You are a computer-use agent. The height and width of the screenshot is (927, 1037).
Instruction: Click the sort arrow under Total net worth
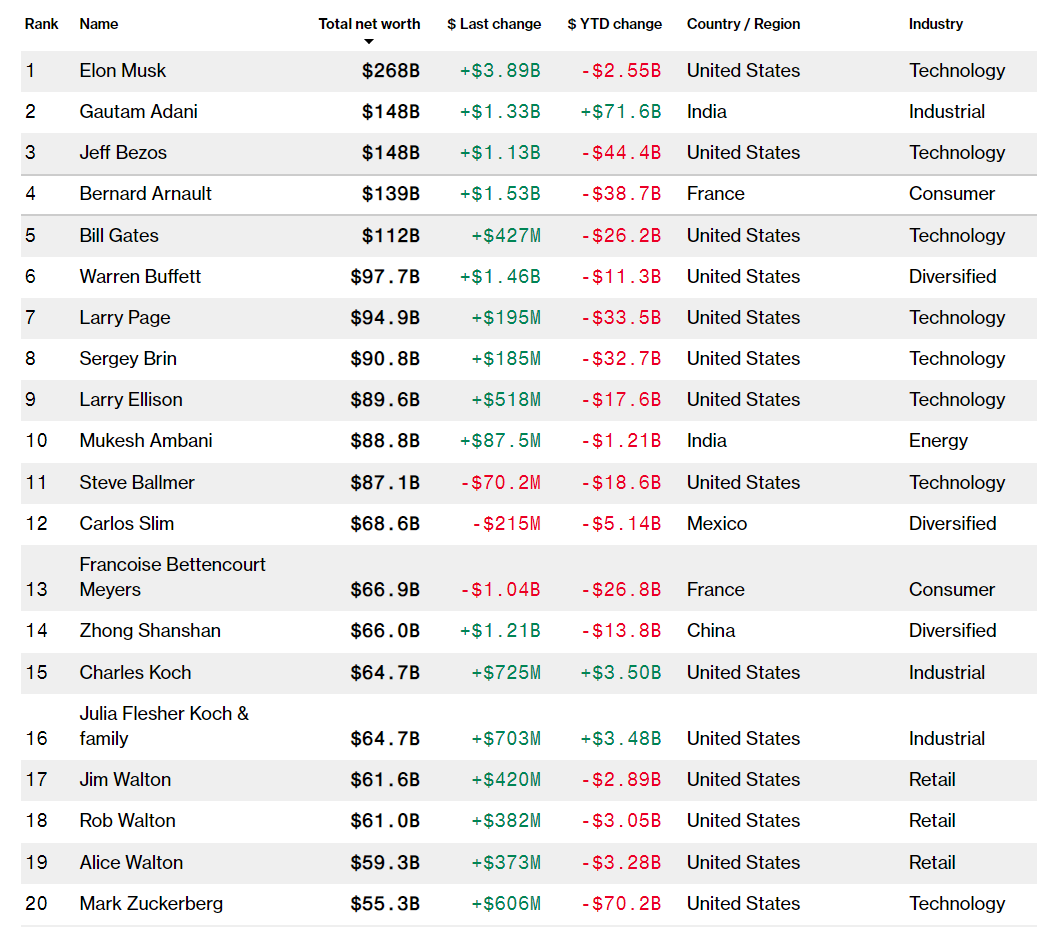click(x=369, y=42)
